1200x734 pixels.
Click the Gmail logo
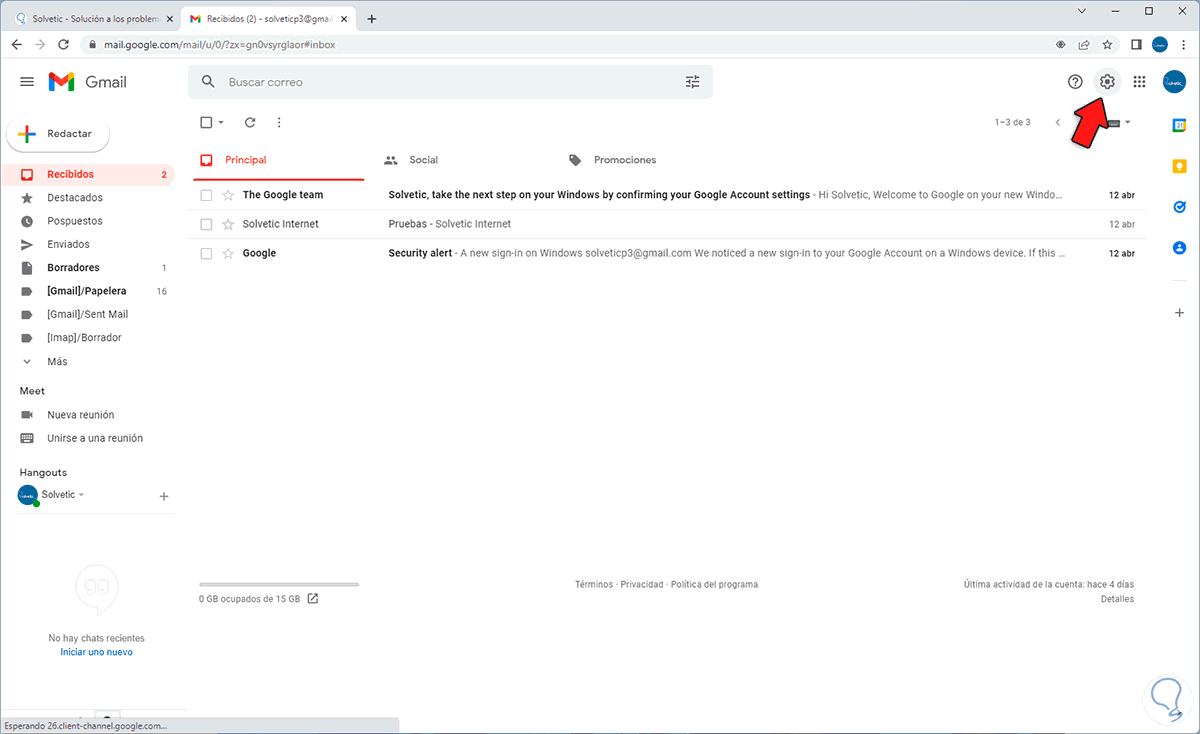click(88, 82)
